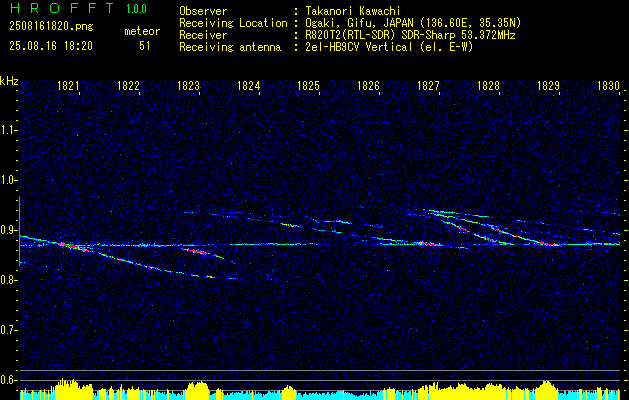The width and height of the screenshot is (629, 400).
Task: Click the 1830 time axis marker
Action: [609, 85]
